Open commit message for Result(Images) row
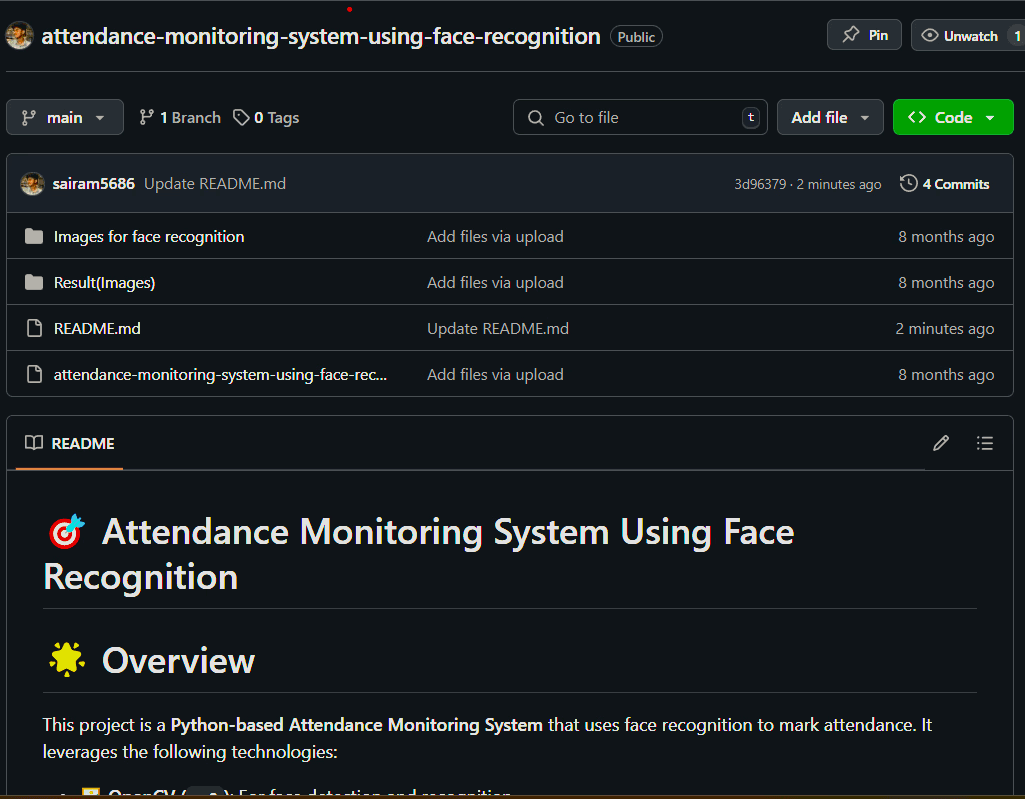 (x=495, y=282)
